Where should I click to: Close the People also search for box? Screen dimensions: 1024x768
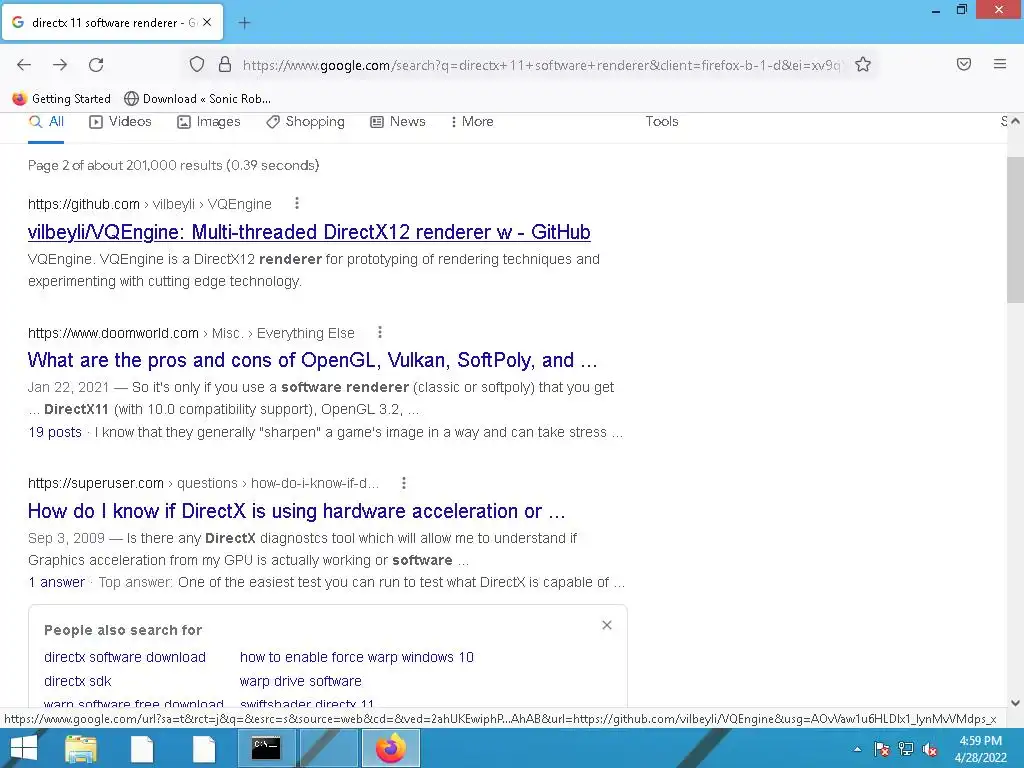[x=607, y=625]
